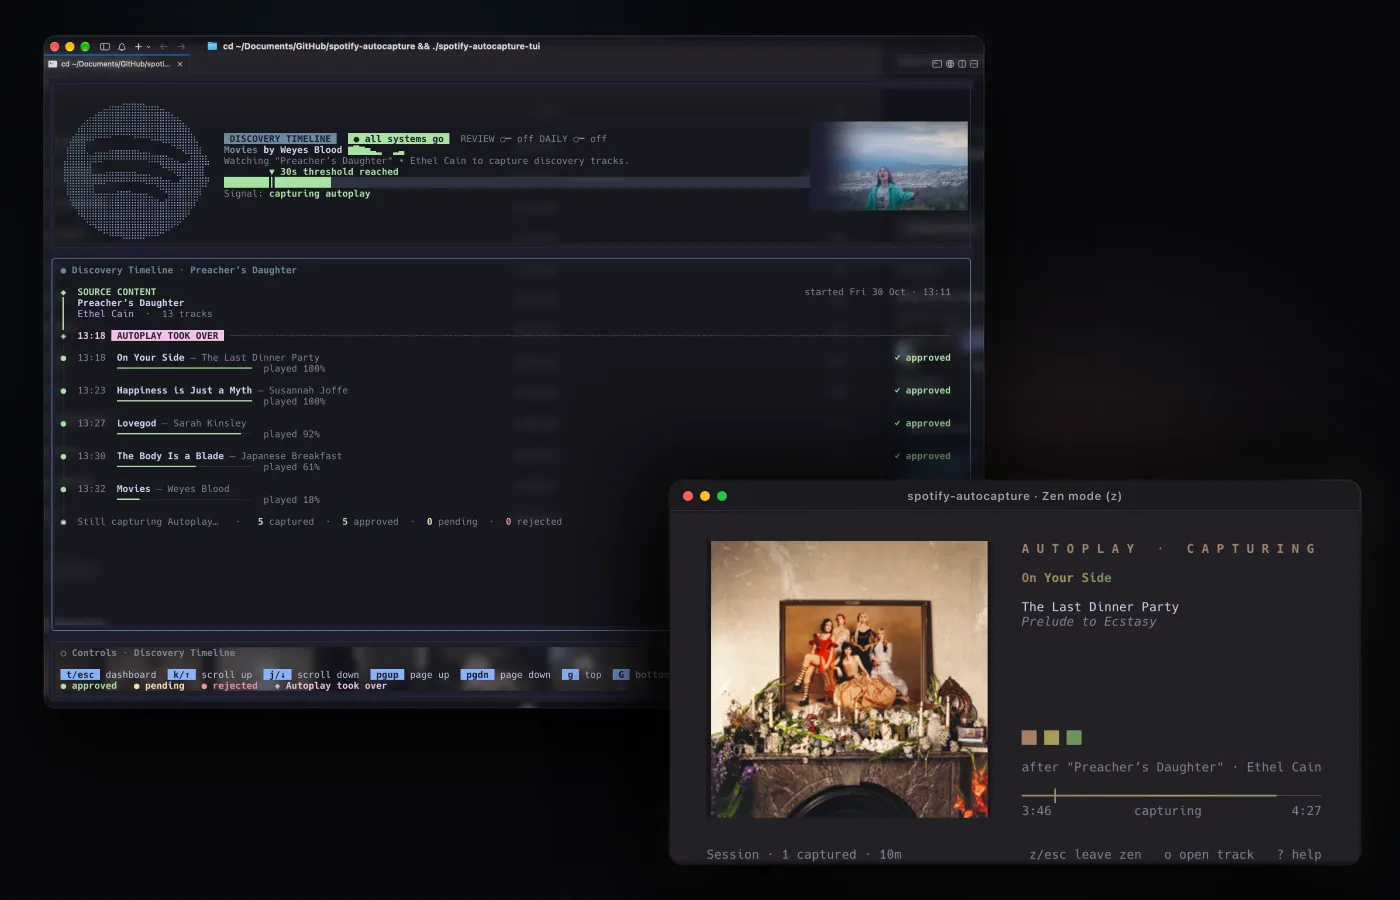Select the DISCOVERY TIMELINE badge
The width and height of the screenshot is (1400, 900).
click(x=280, y=139)
